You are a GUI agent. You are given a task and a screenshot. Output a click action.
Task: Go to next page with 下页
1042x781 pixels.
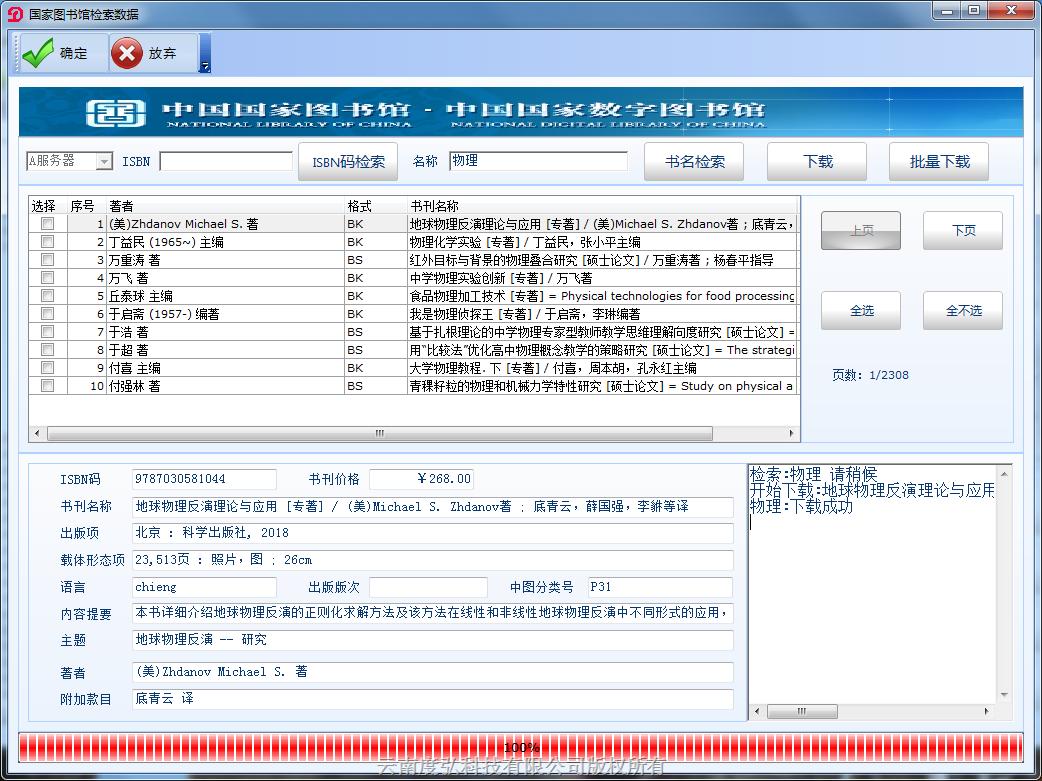(962, 231)
